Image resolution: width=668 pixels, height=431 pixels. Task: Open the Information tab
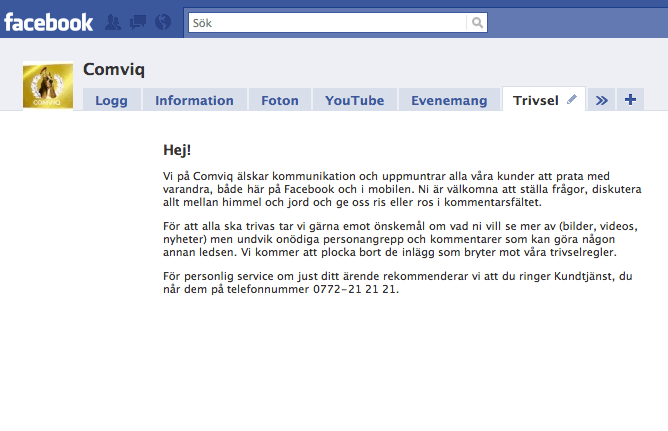194,100
